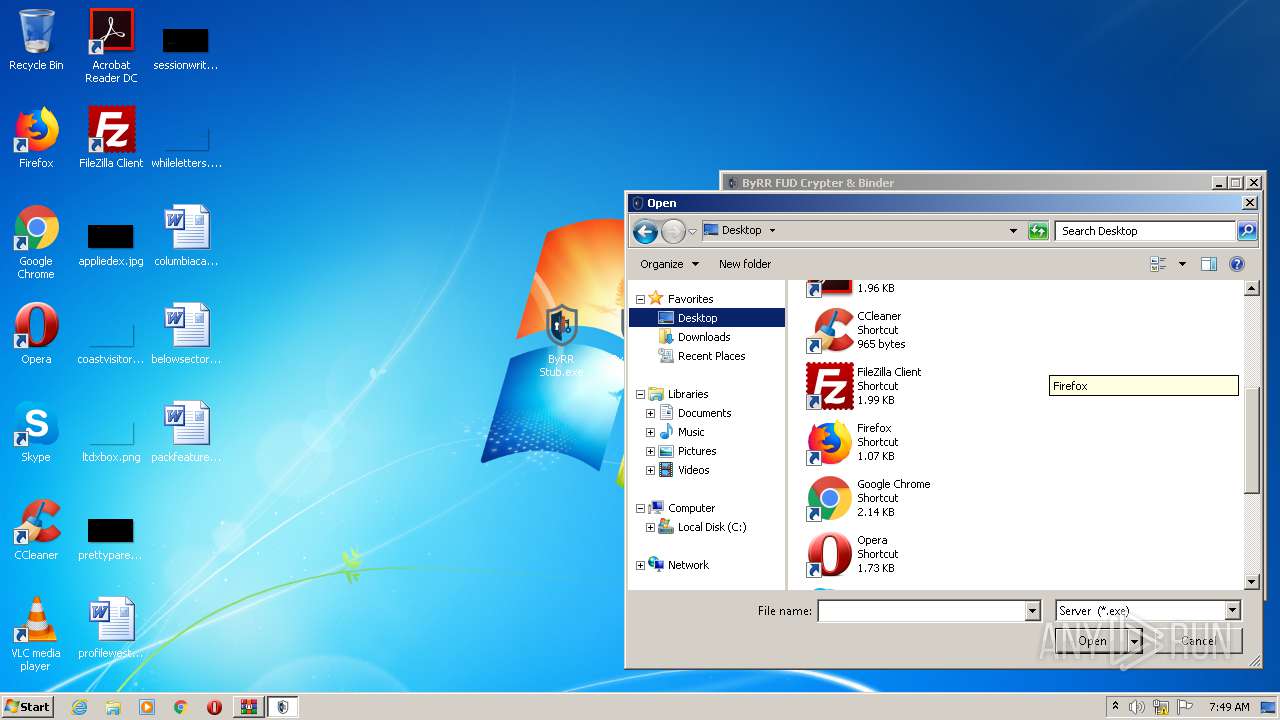The height and width of the screenshot is (720, 1280).
Task: Select packfeature Word document on desktop
Action: pos(186,432)
